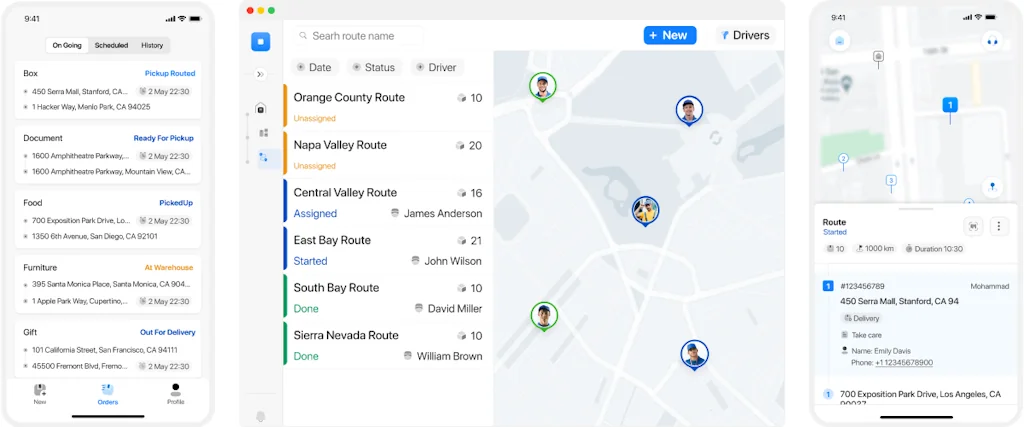The image size is (1024, 427).
Task: Tap the New order icon in bottom bar
Action: [40, 394]
